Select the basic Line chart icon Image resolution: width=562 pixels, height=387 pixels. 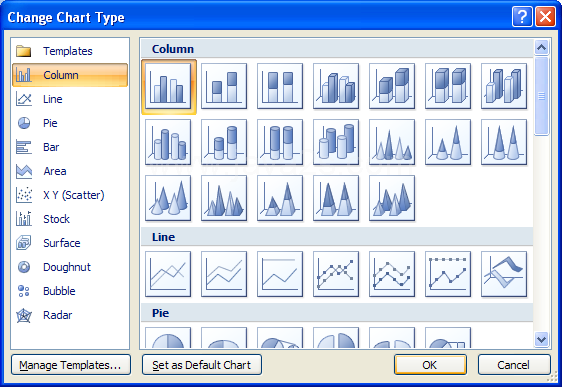coord(168,274)
